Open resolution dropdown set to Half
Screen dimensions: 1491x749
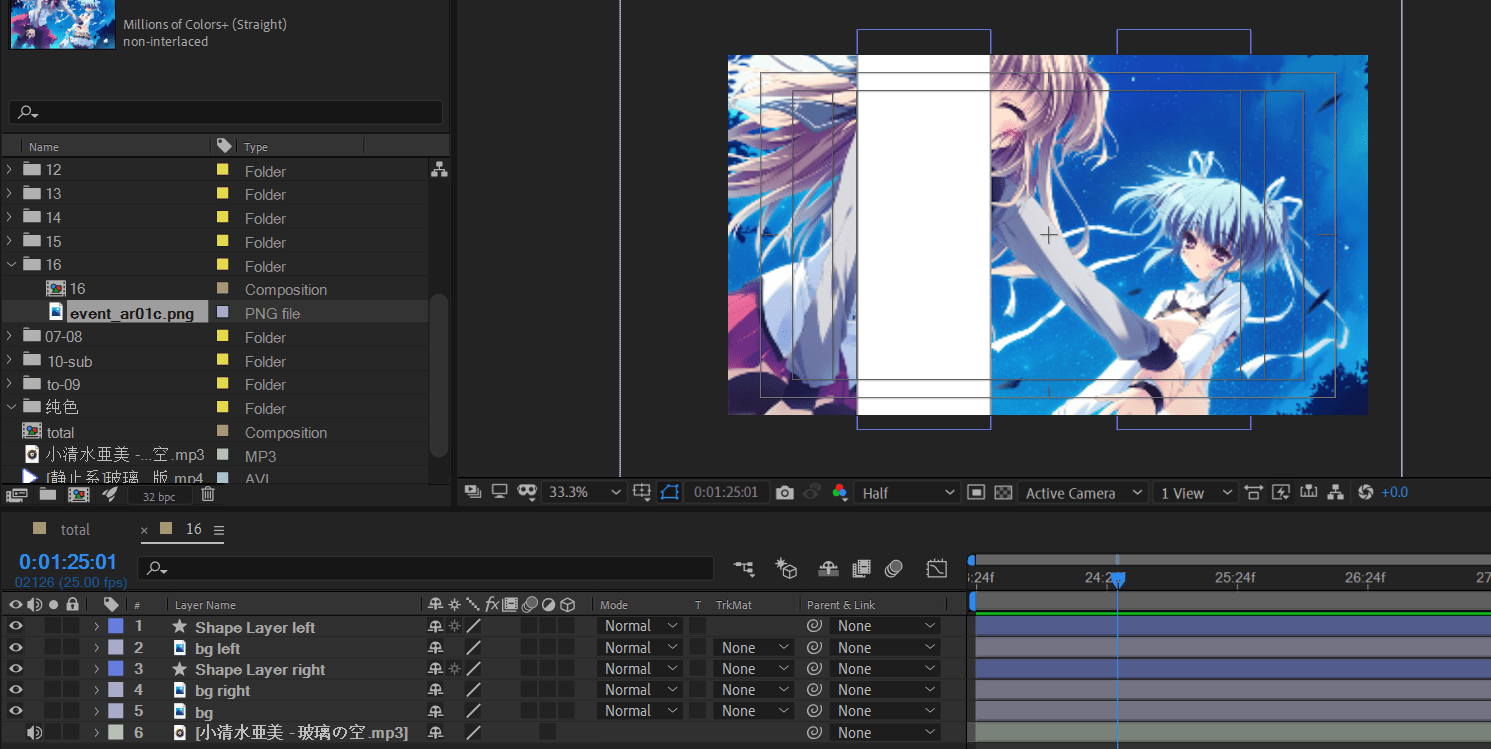pos(908,493)
